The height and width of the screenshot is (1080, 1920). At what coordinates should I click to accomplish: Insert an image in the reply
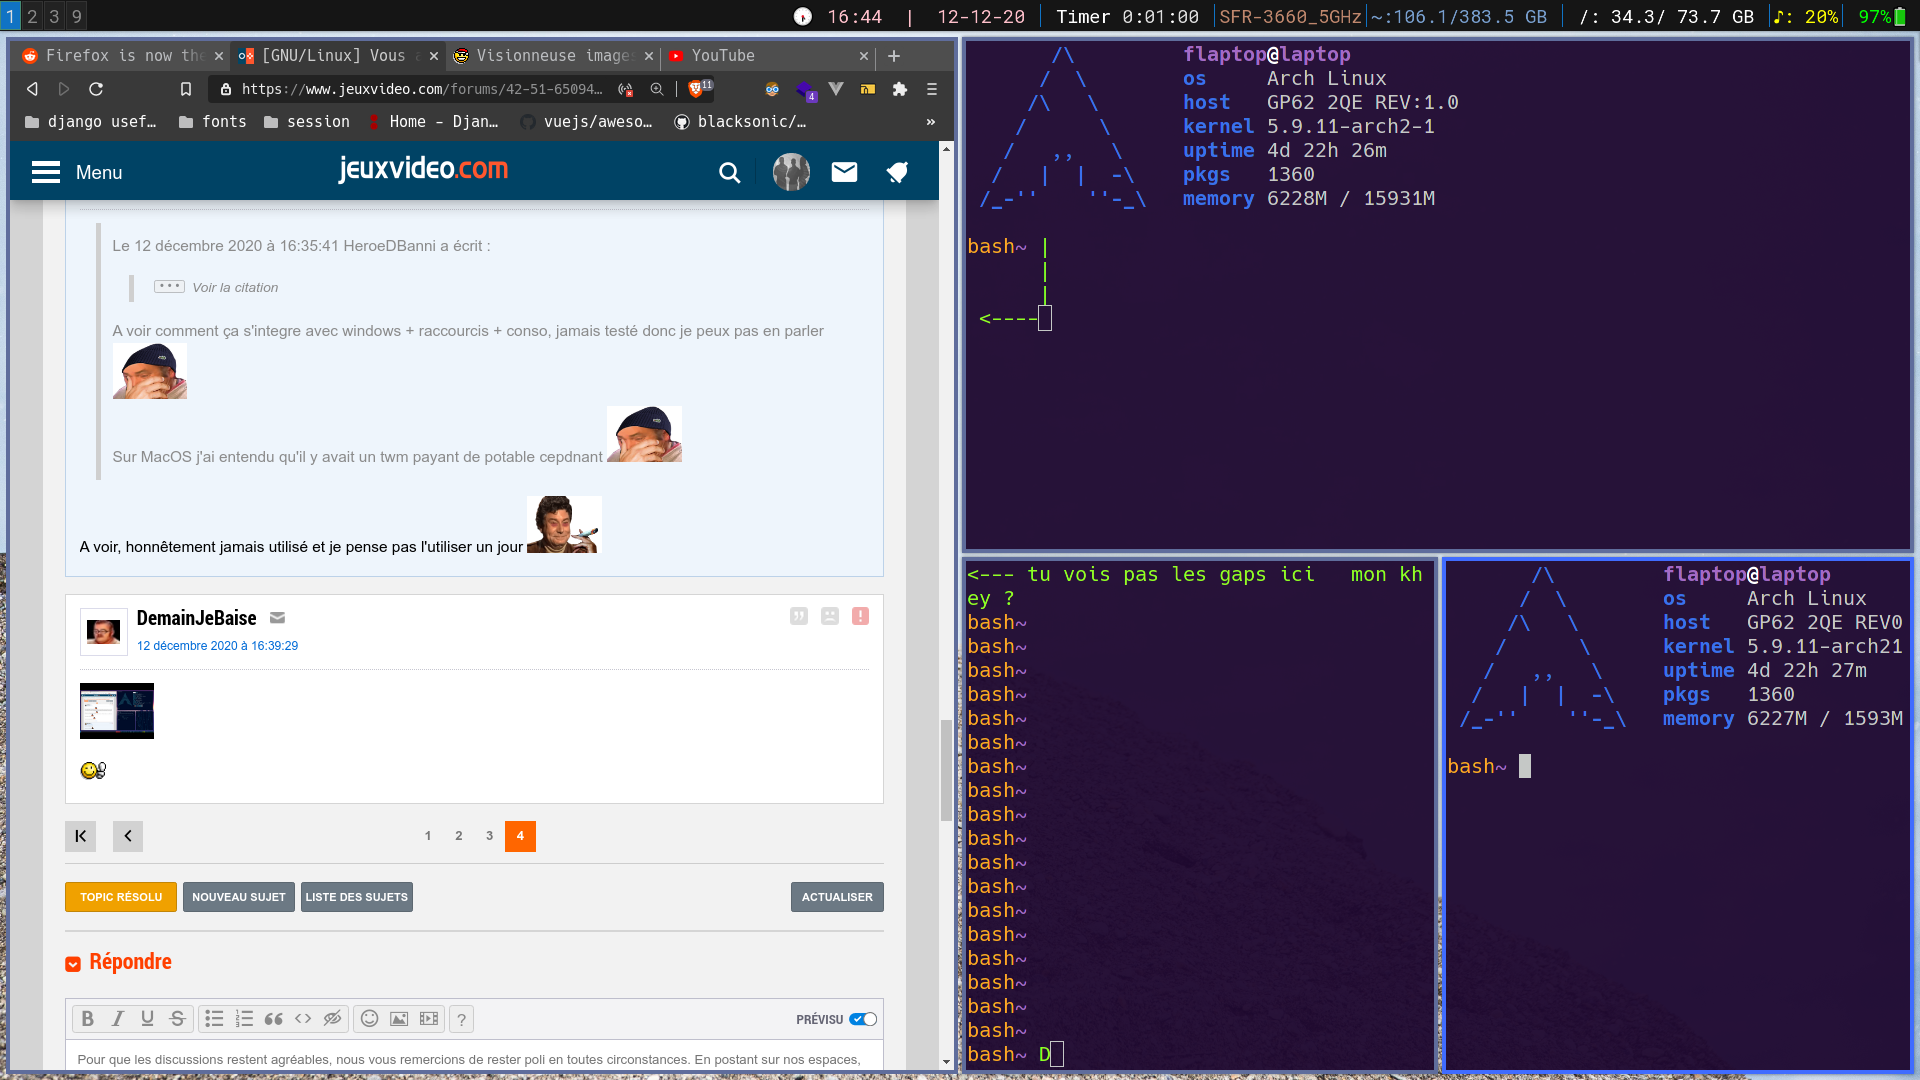pos(399,1018)
